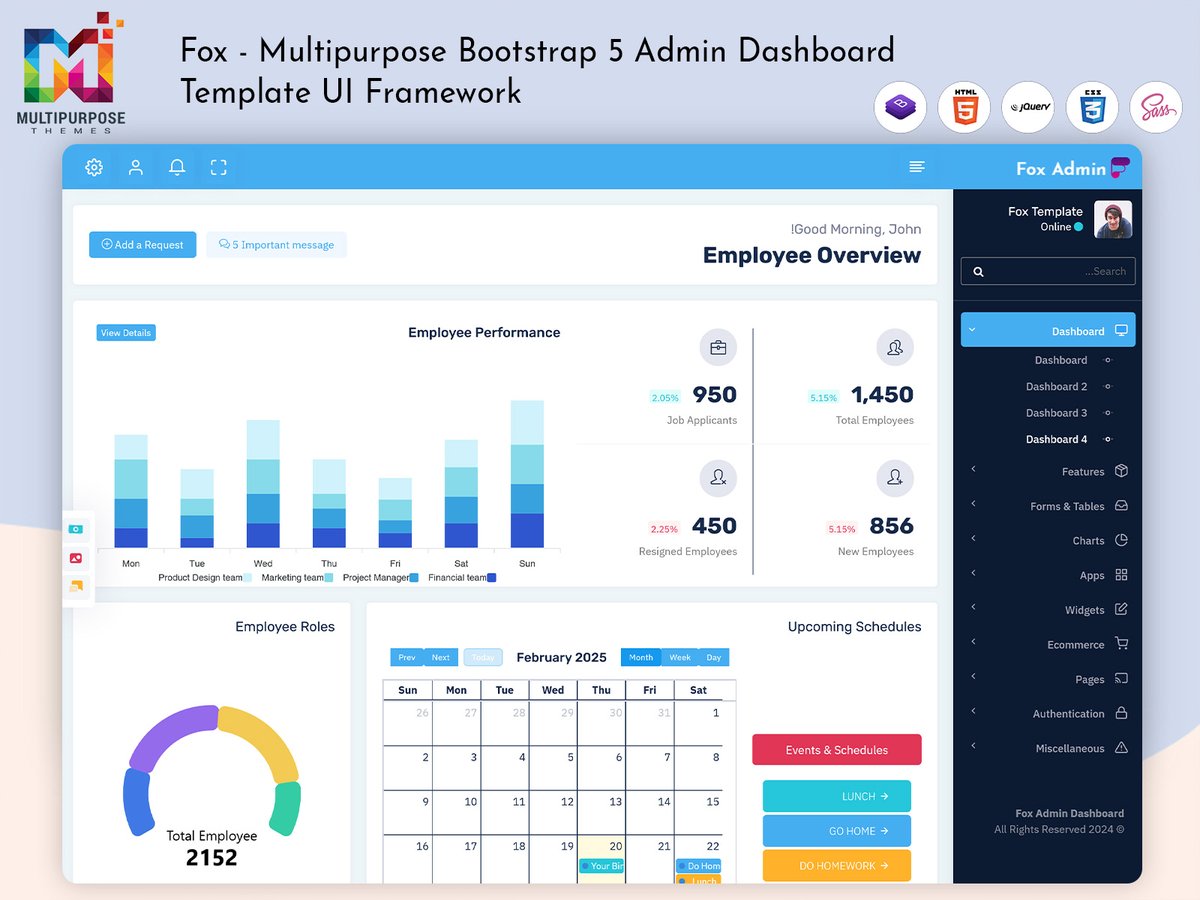The image size is (1200, 900).
Task: Click the GO HOME schedule button
Action: tap(837, 831)
